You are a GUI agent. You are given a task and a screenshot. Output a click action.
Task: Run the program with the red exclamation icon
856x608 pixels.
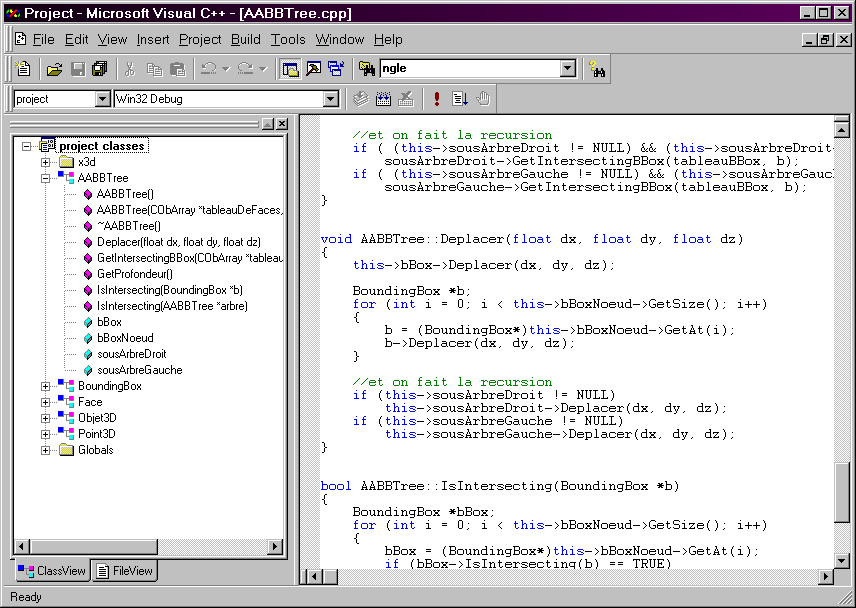(436, 99)
